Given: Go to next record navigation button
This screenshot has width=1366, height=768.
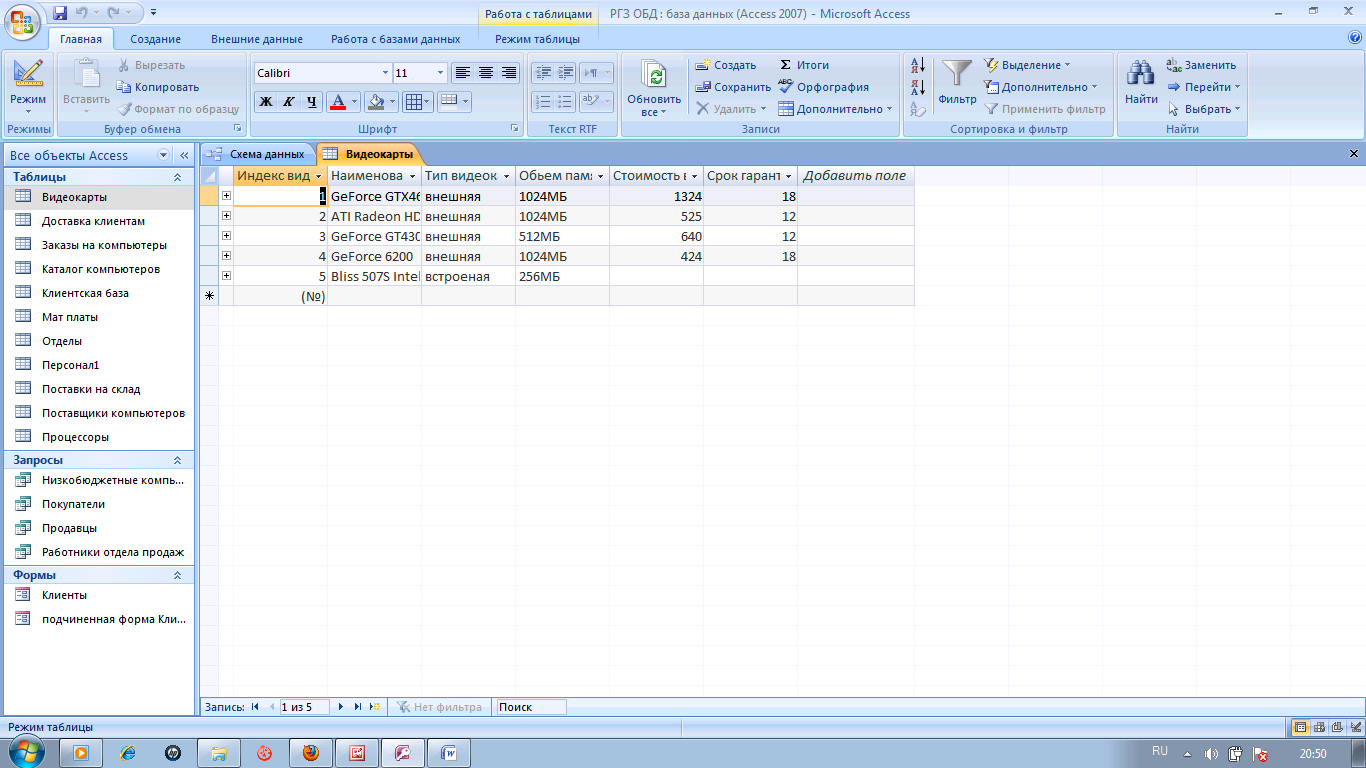Looking at the screenshot, I should tap(342, 707).
